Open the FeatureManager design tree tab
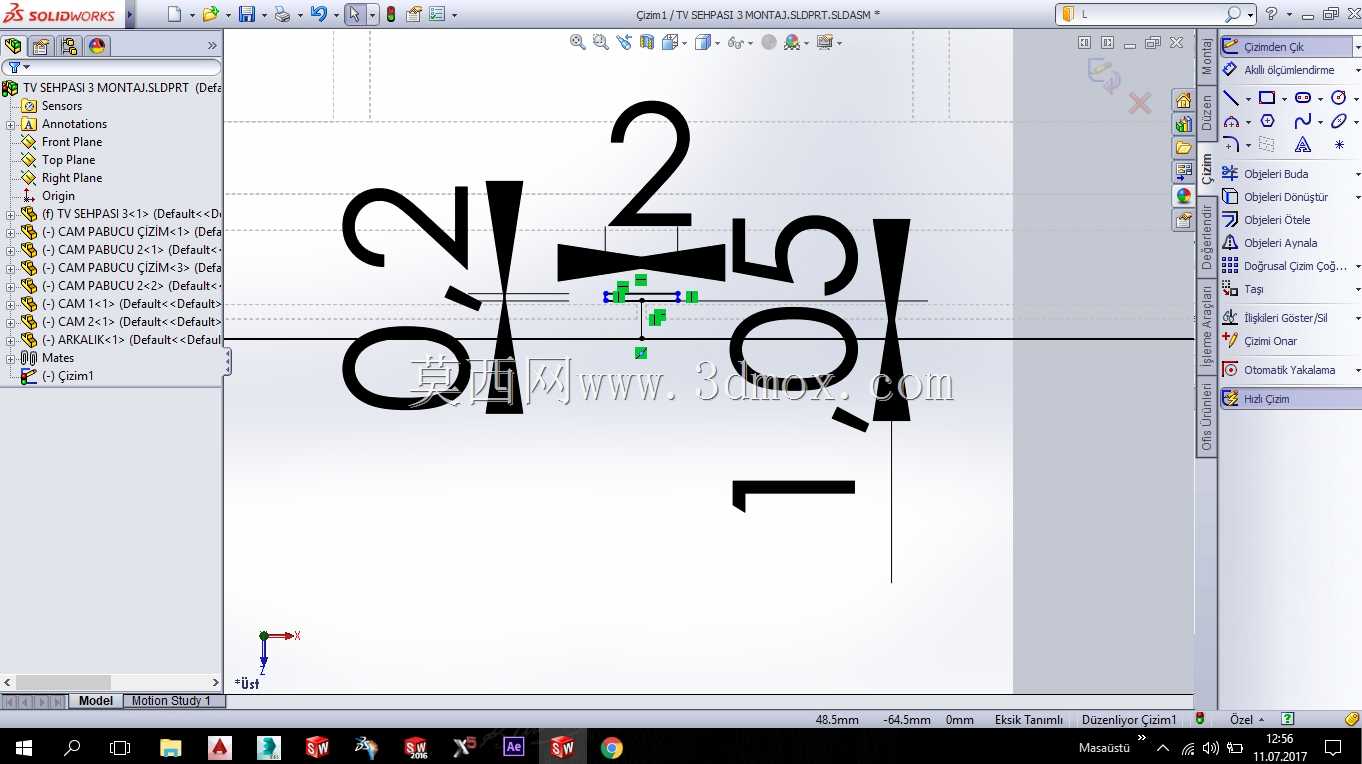Screen dimensions: 1362x764 13,46
